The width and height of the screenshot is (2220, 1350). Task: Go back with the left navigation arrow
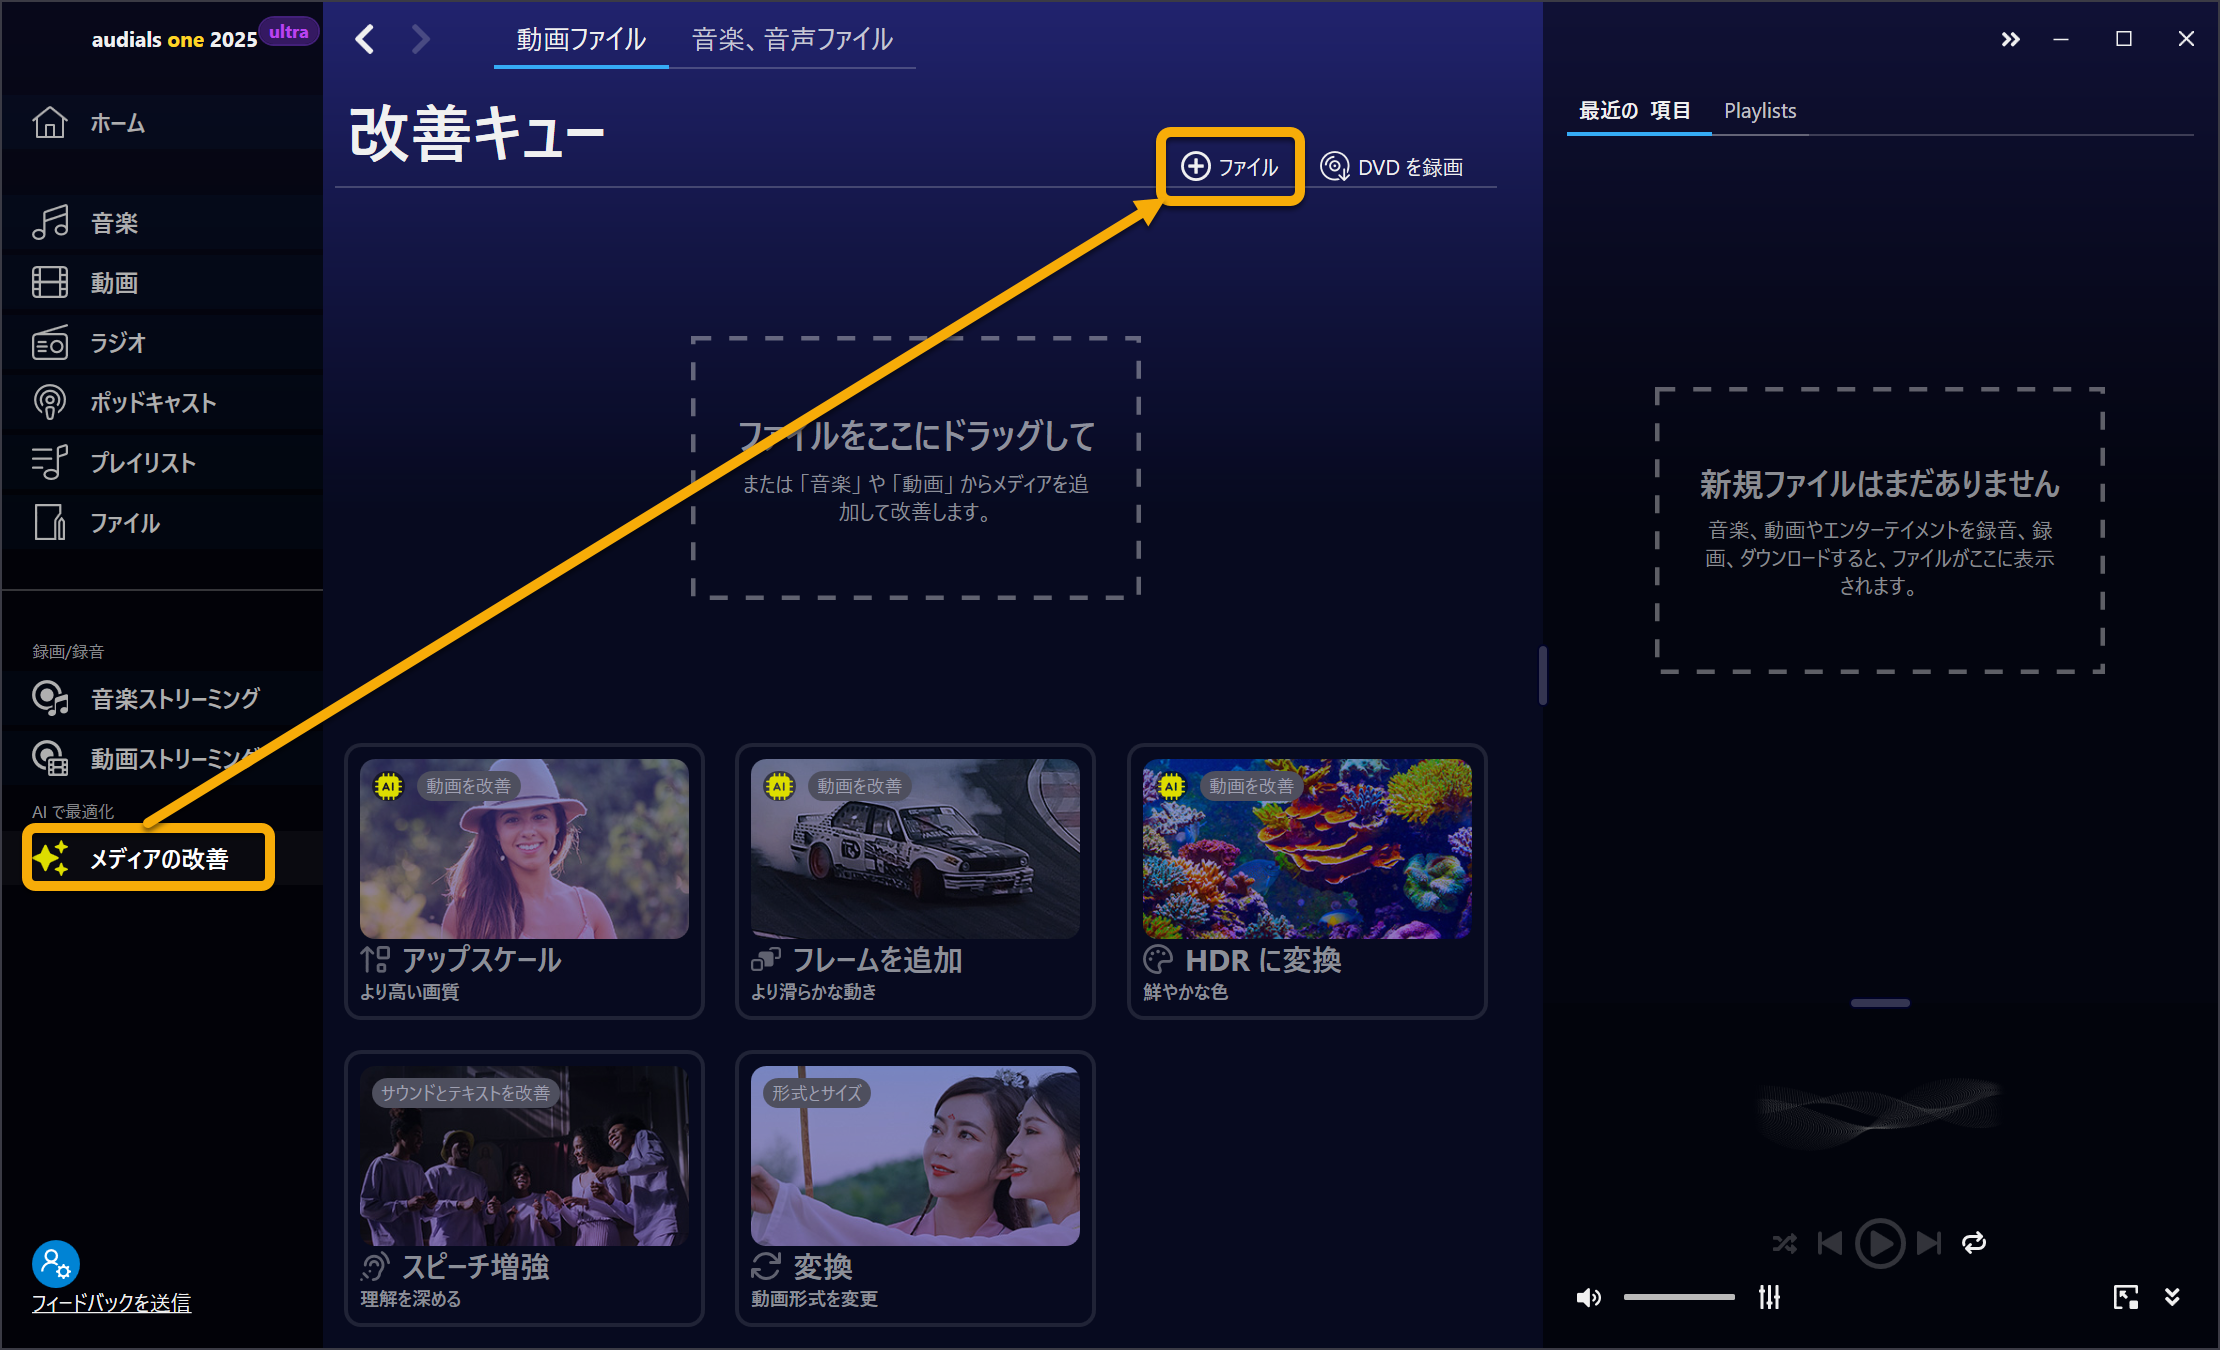pos(365,39)
